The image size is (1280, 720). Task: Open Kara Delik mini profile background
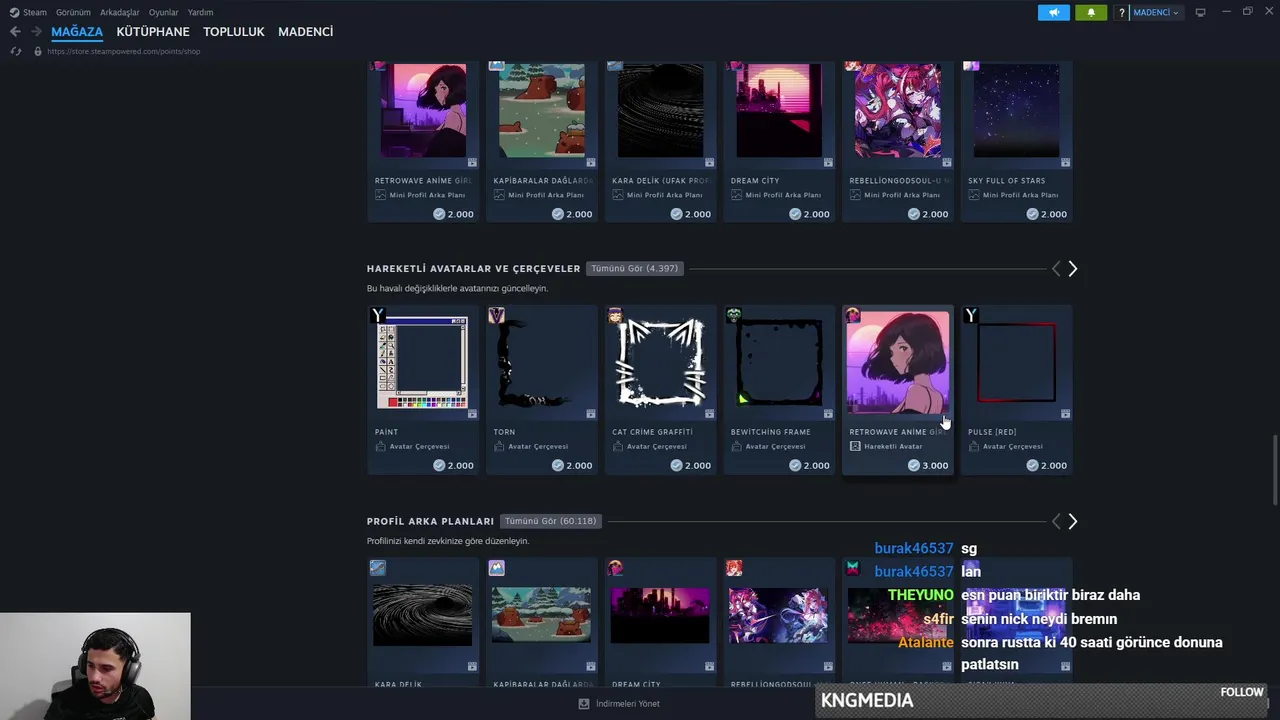coord(660,141)
